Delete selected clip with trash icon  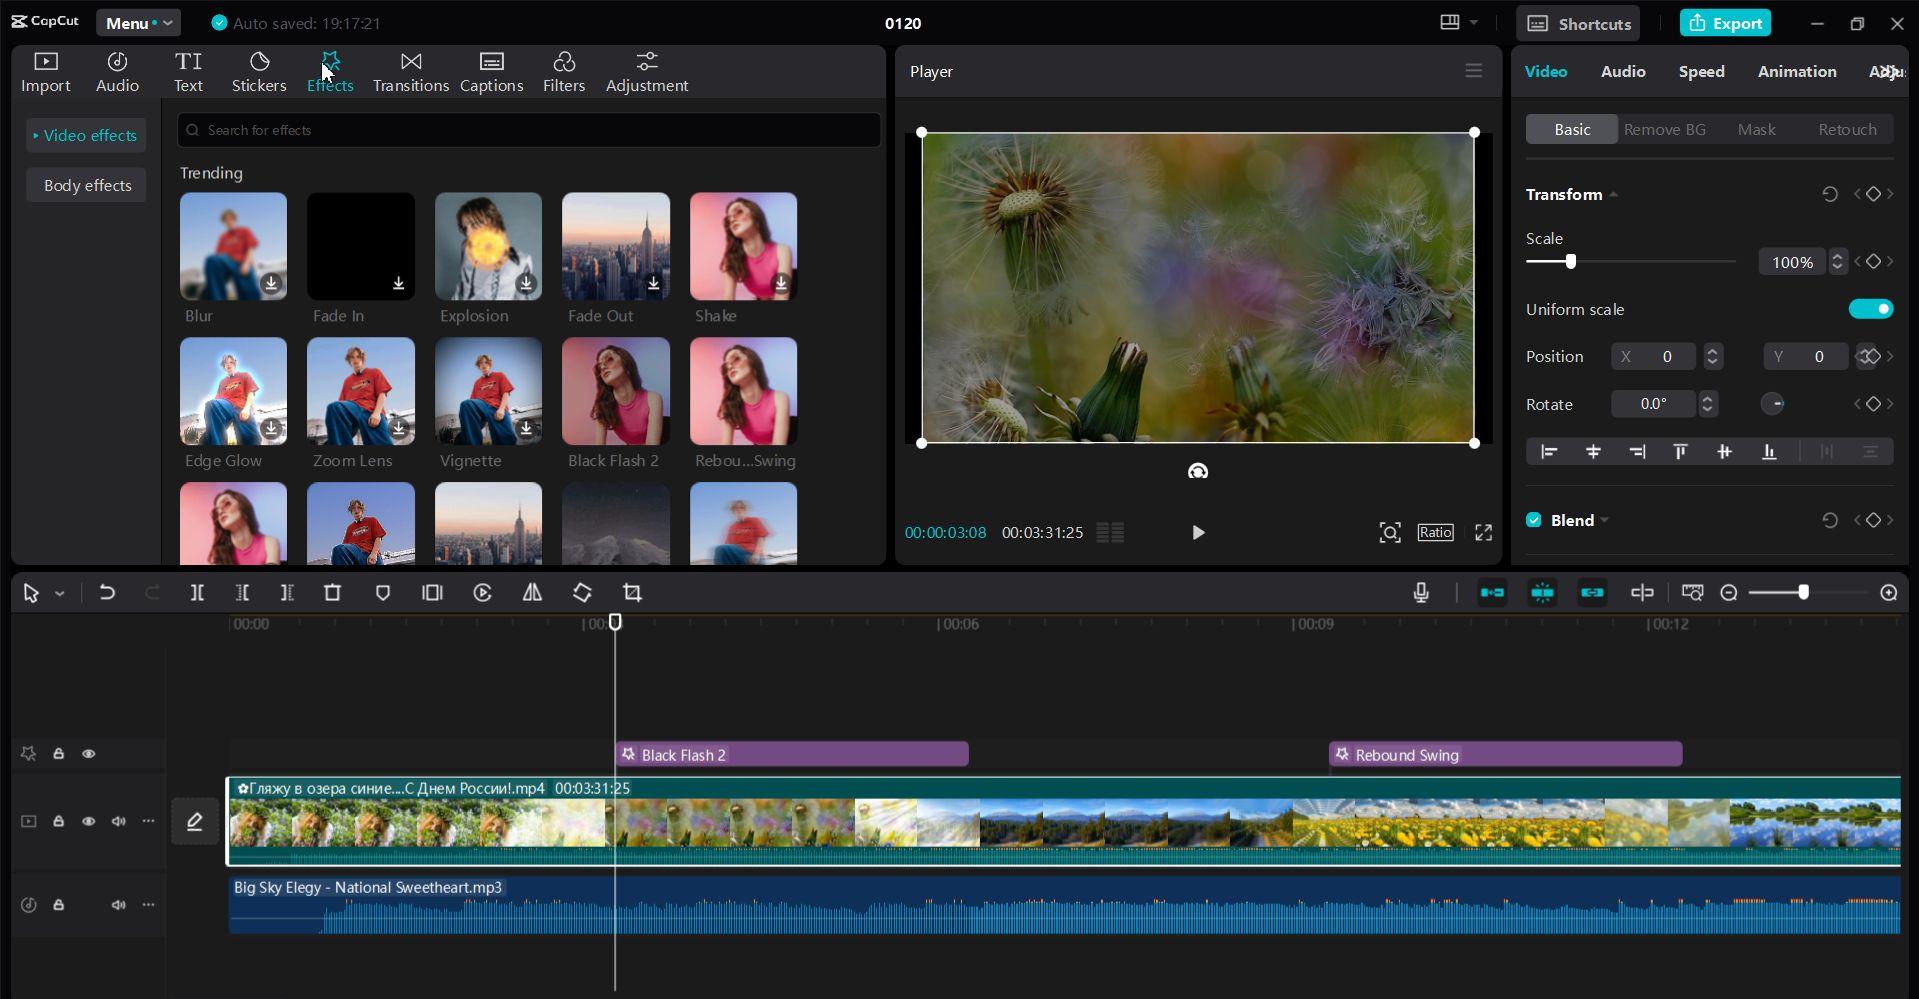[332, 593]
